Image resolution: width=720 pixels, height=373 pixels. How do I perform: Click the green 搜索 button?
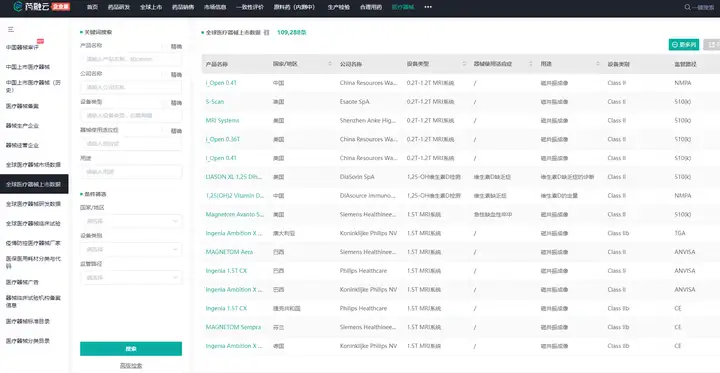tap(131, 349)
